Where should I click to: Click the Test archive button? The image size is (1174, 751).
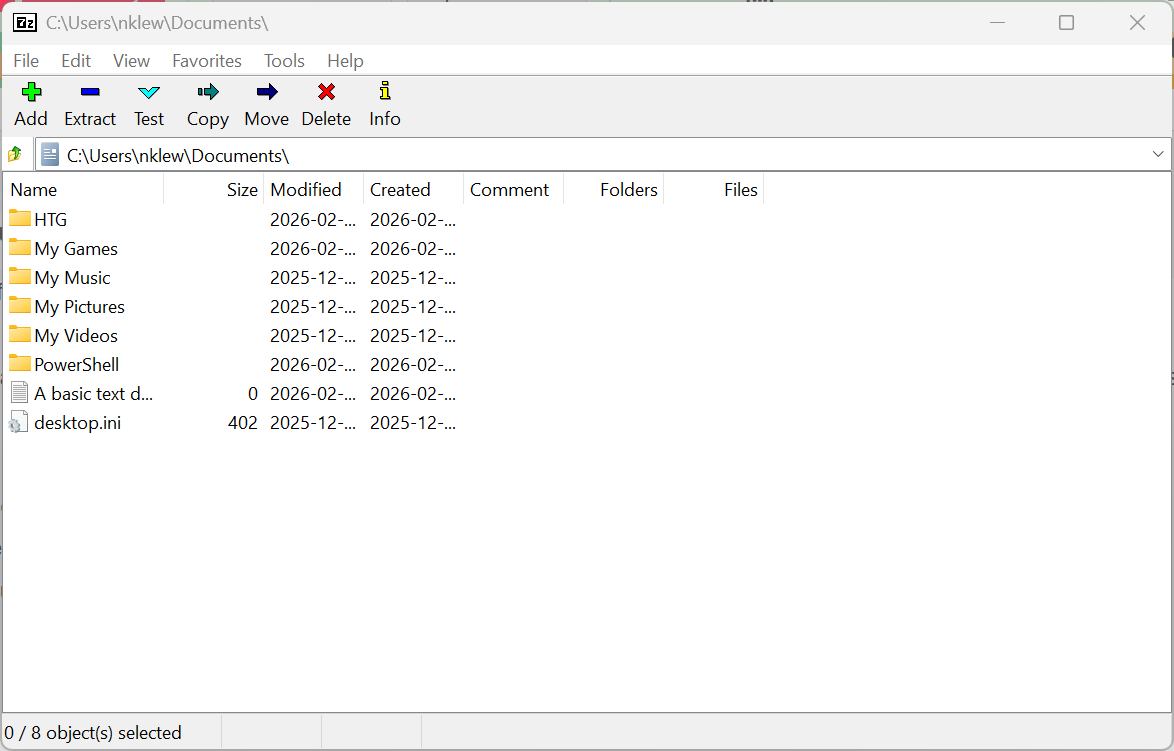(x=149, y=105)
